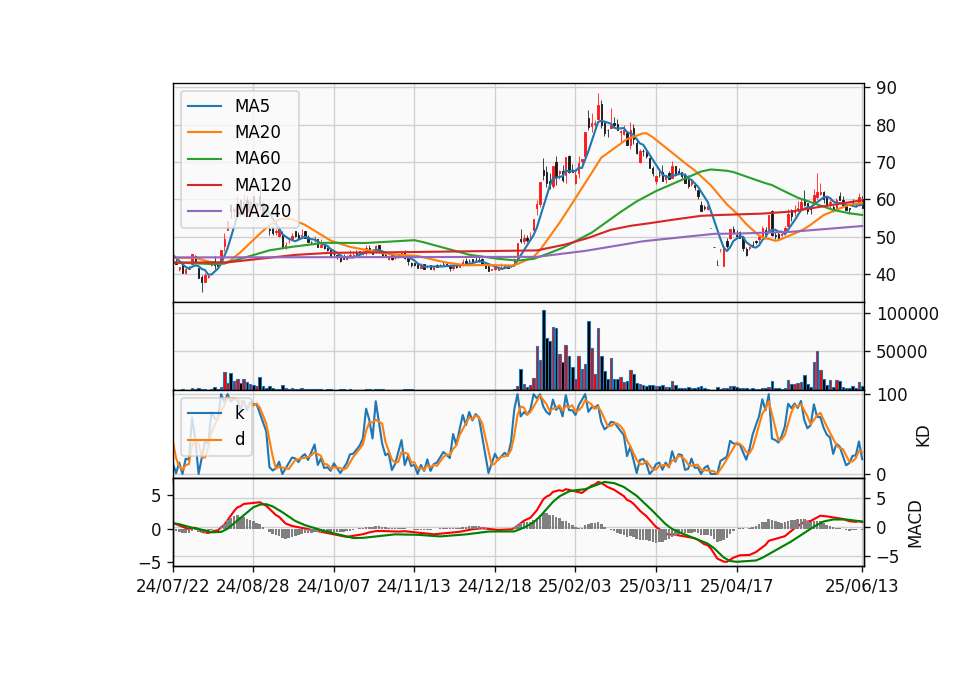Click the 70 price axis label
Viewport: 960px width, 690px height.
[x=887, y=163]
